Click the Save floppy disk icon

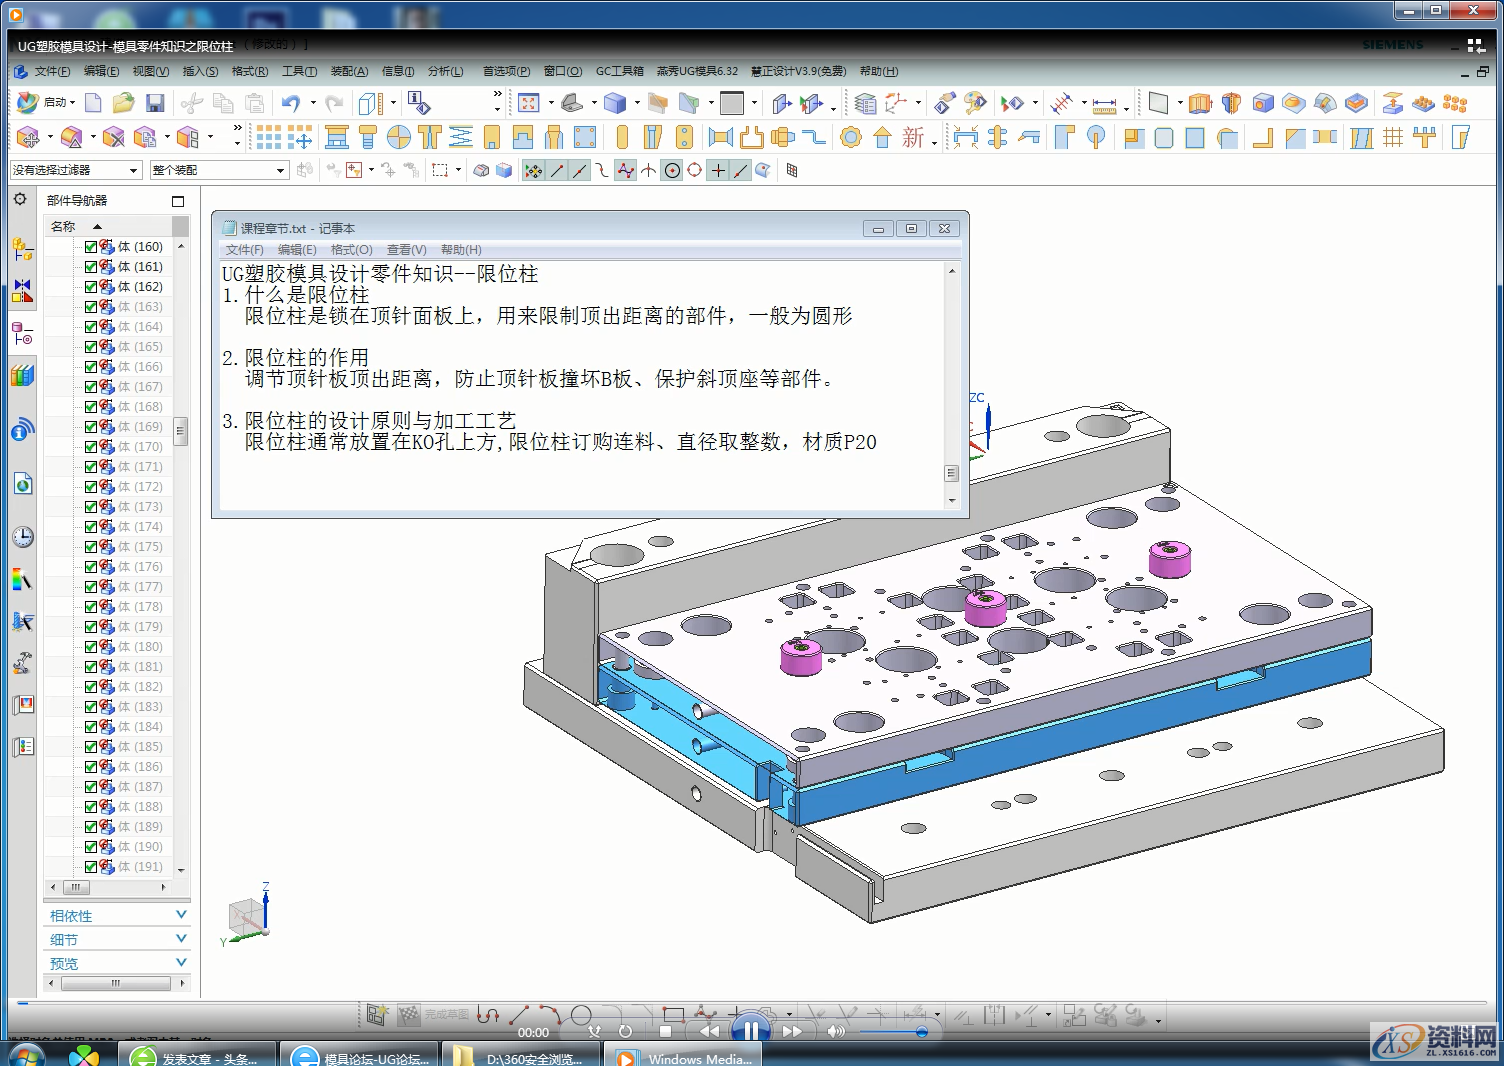(155, 103)
